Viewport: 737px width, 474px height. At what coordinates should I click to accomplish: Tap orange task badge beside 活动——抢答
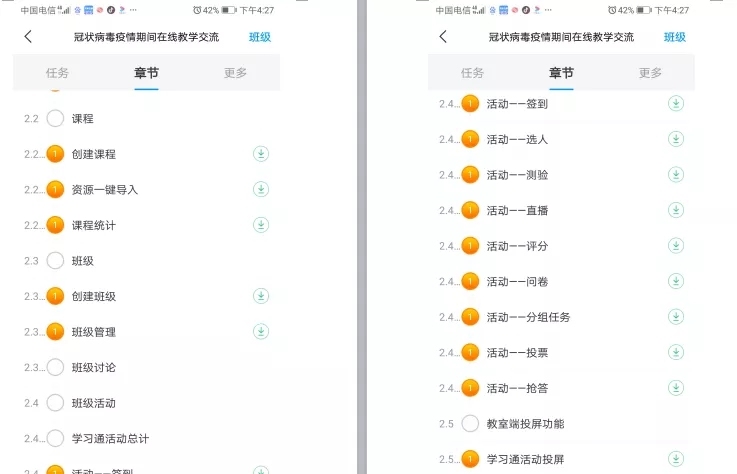pyautogui.click(x=470, y=388)
